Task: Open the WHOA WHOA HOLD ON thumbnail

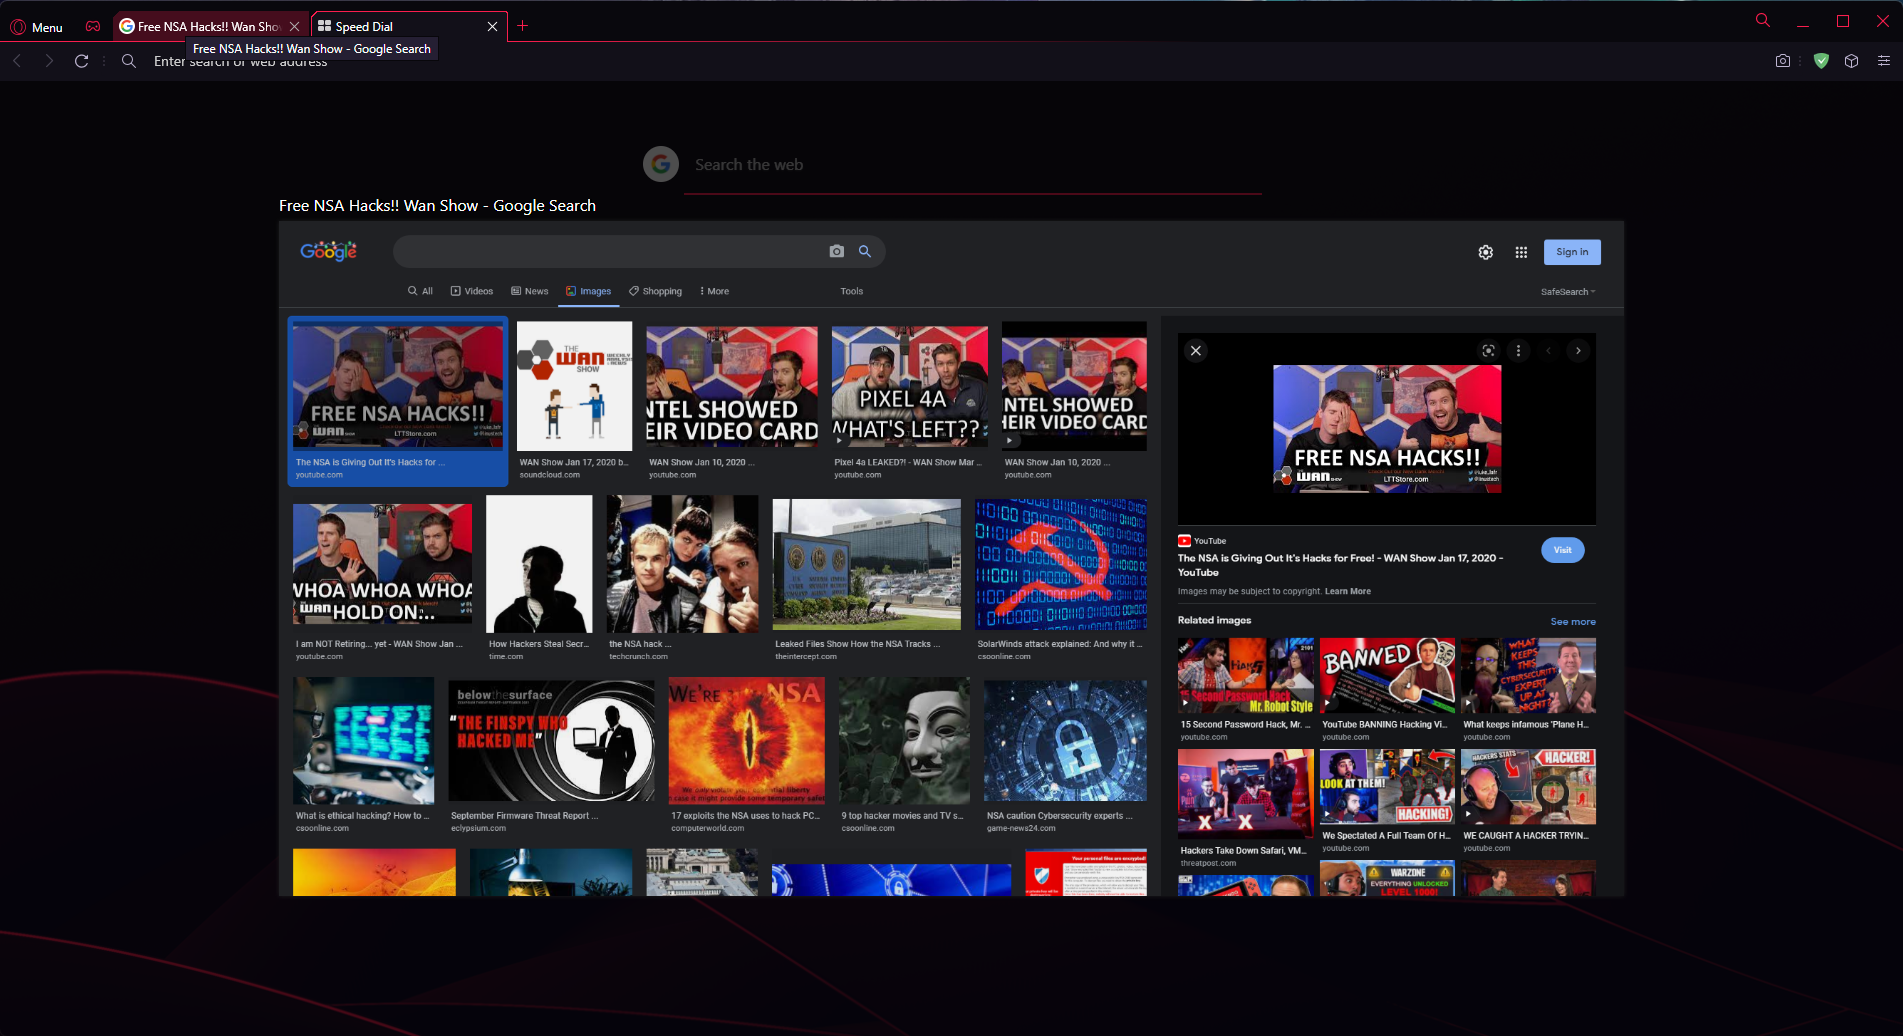Action: coord(382,564)
